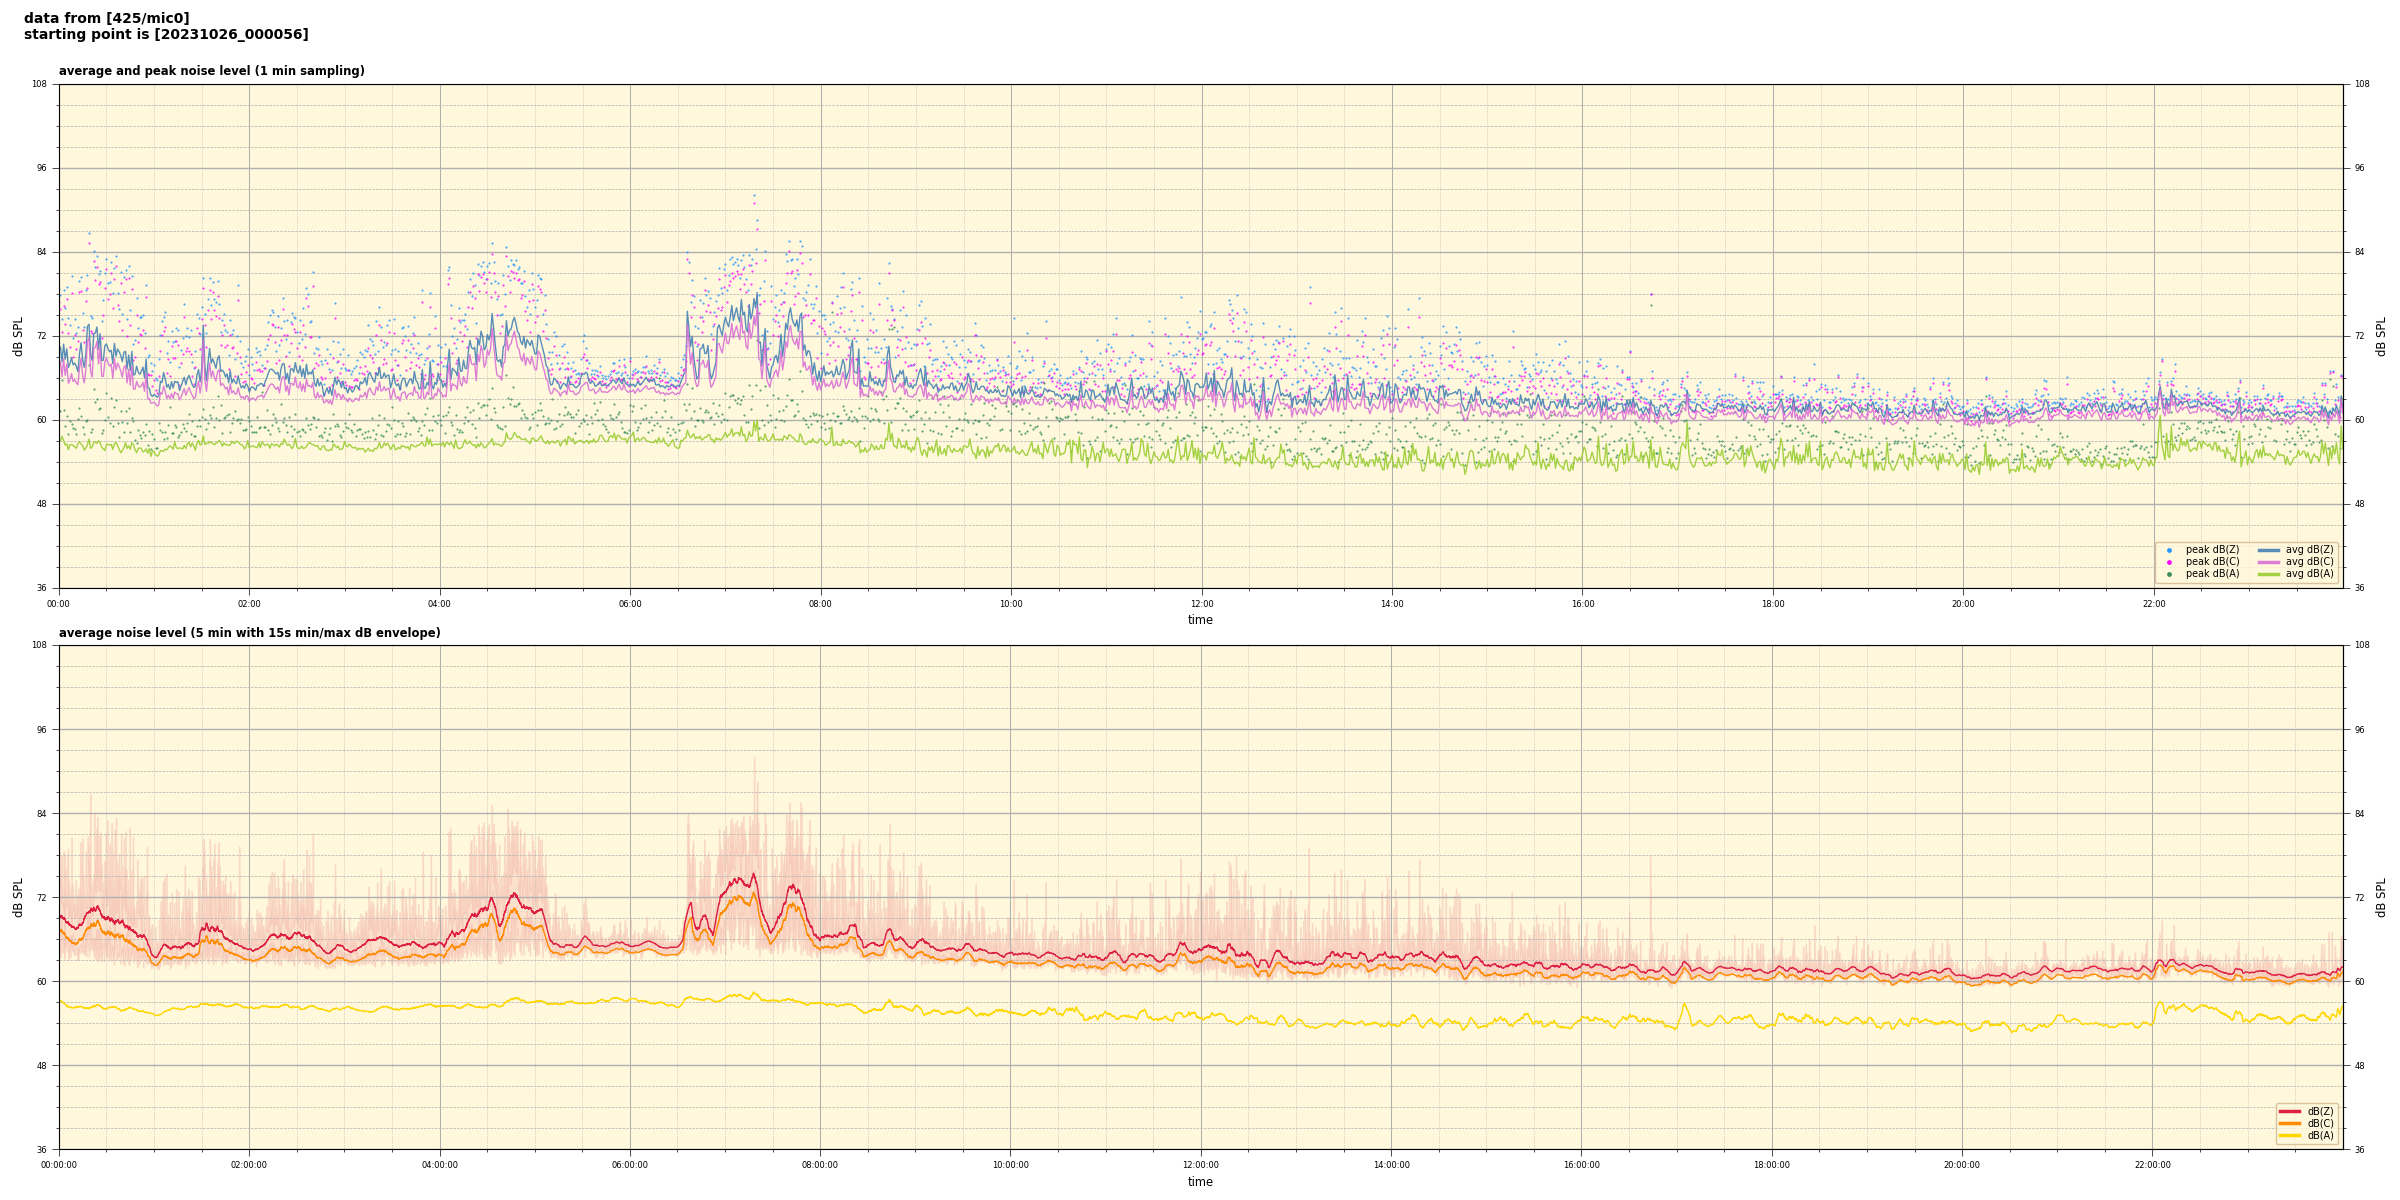The width and height of the screenshot is (2400, 1200).
Task: Select the 12:00 tick on top chart axis
Action: (x=1201, y=604)
